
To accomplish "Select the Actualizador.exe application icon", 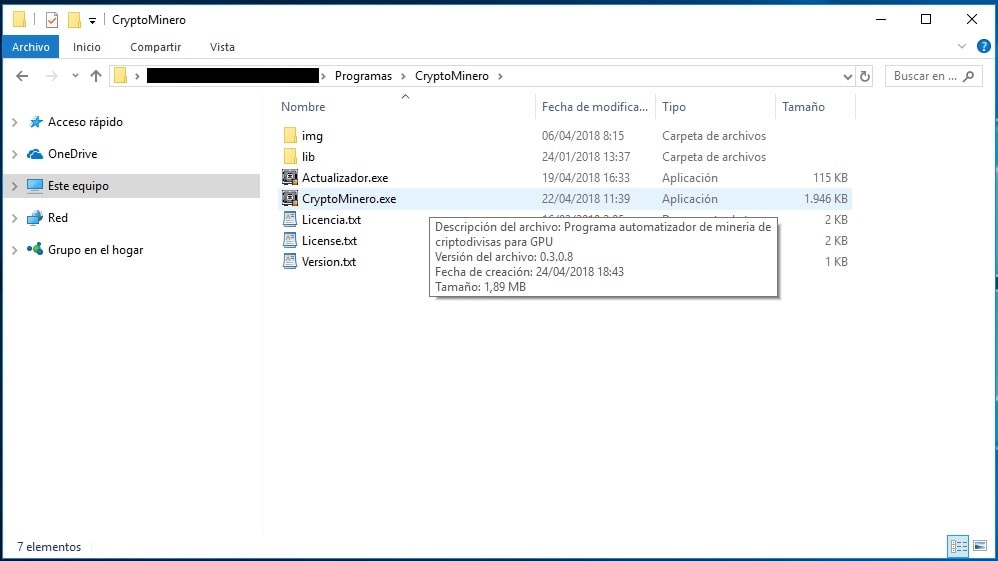I will pos(290,178).
